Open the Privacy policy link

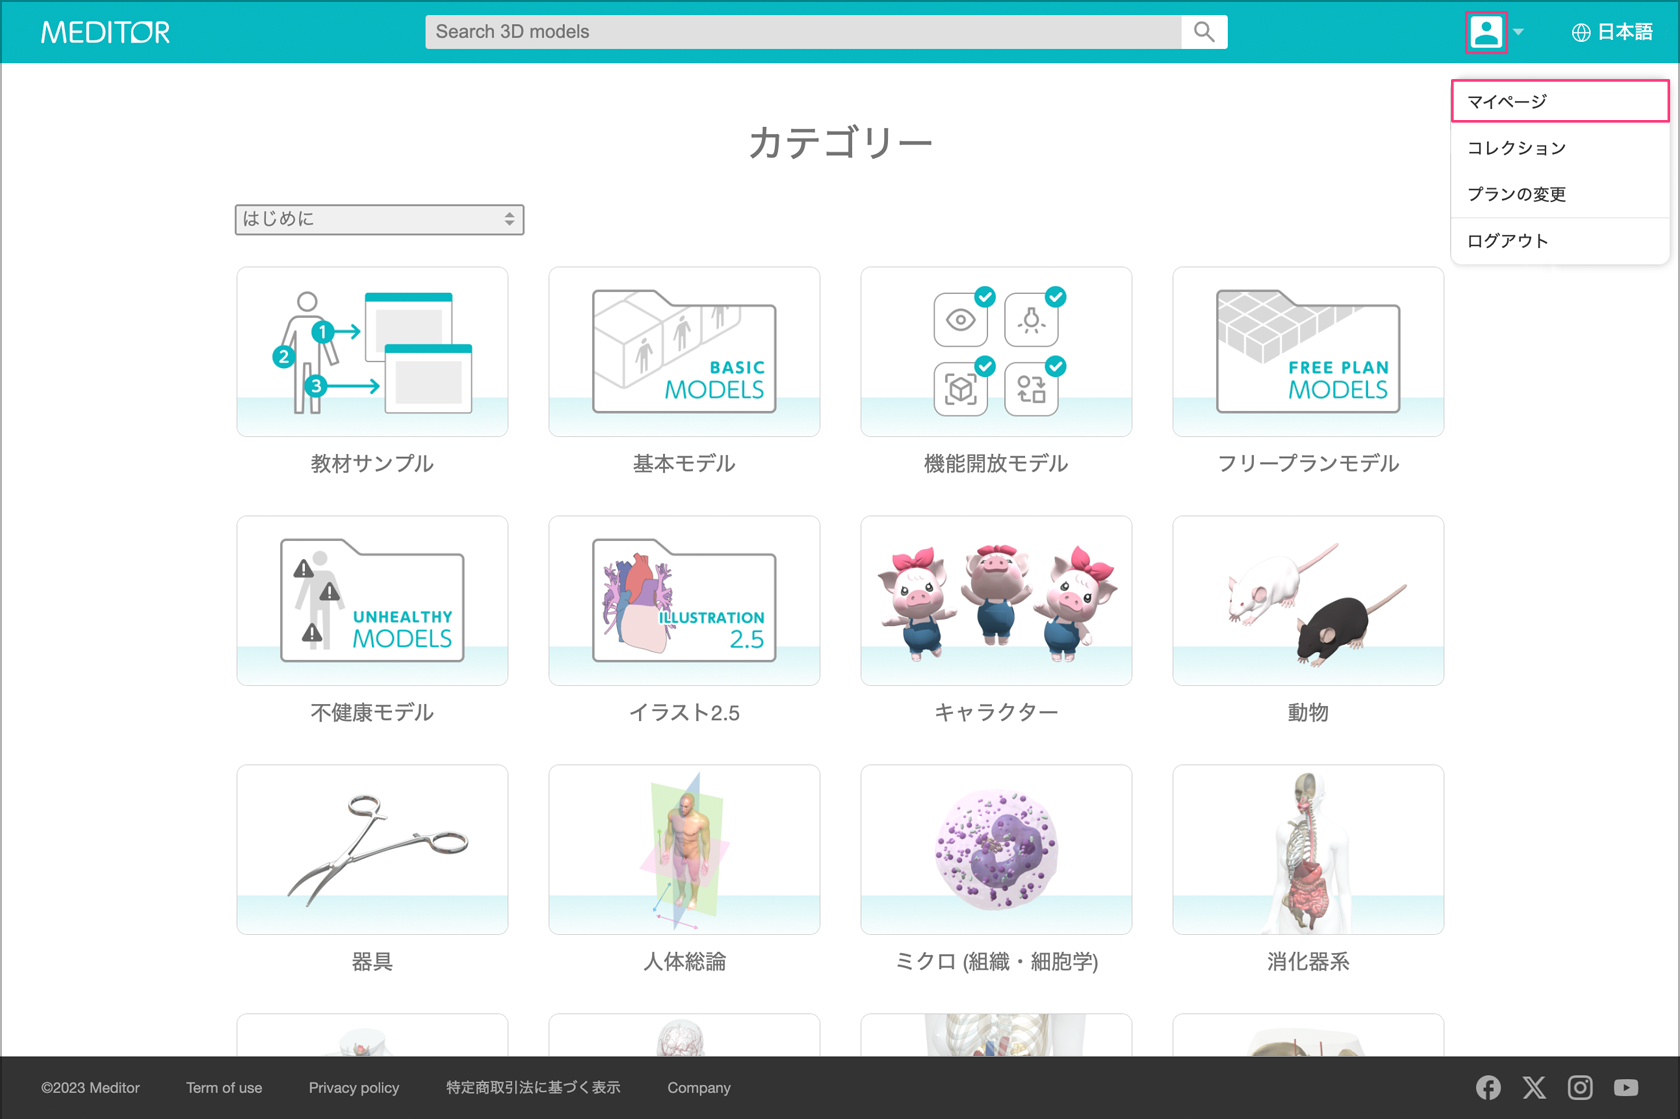353,1088
